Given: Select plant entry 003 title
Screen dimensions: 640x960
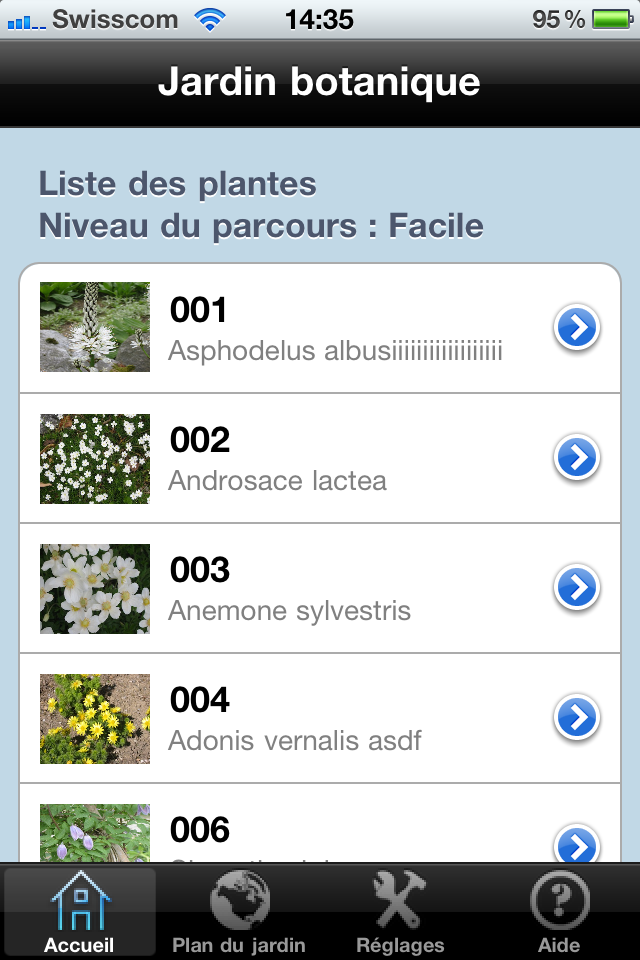Looking at the screenshot, I should (x=200, y=570).
